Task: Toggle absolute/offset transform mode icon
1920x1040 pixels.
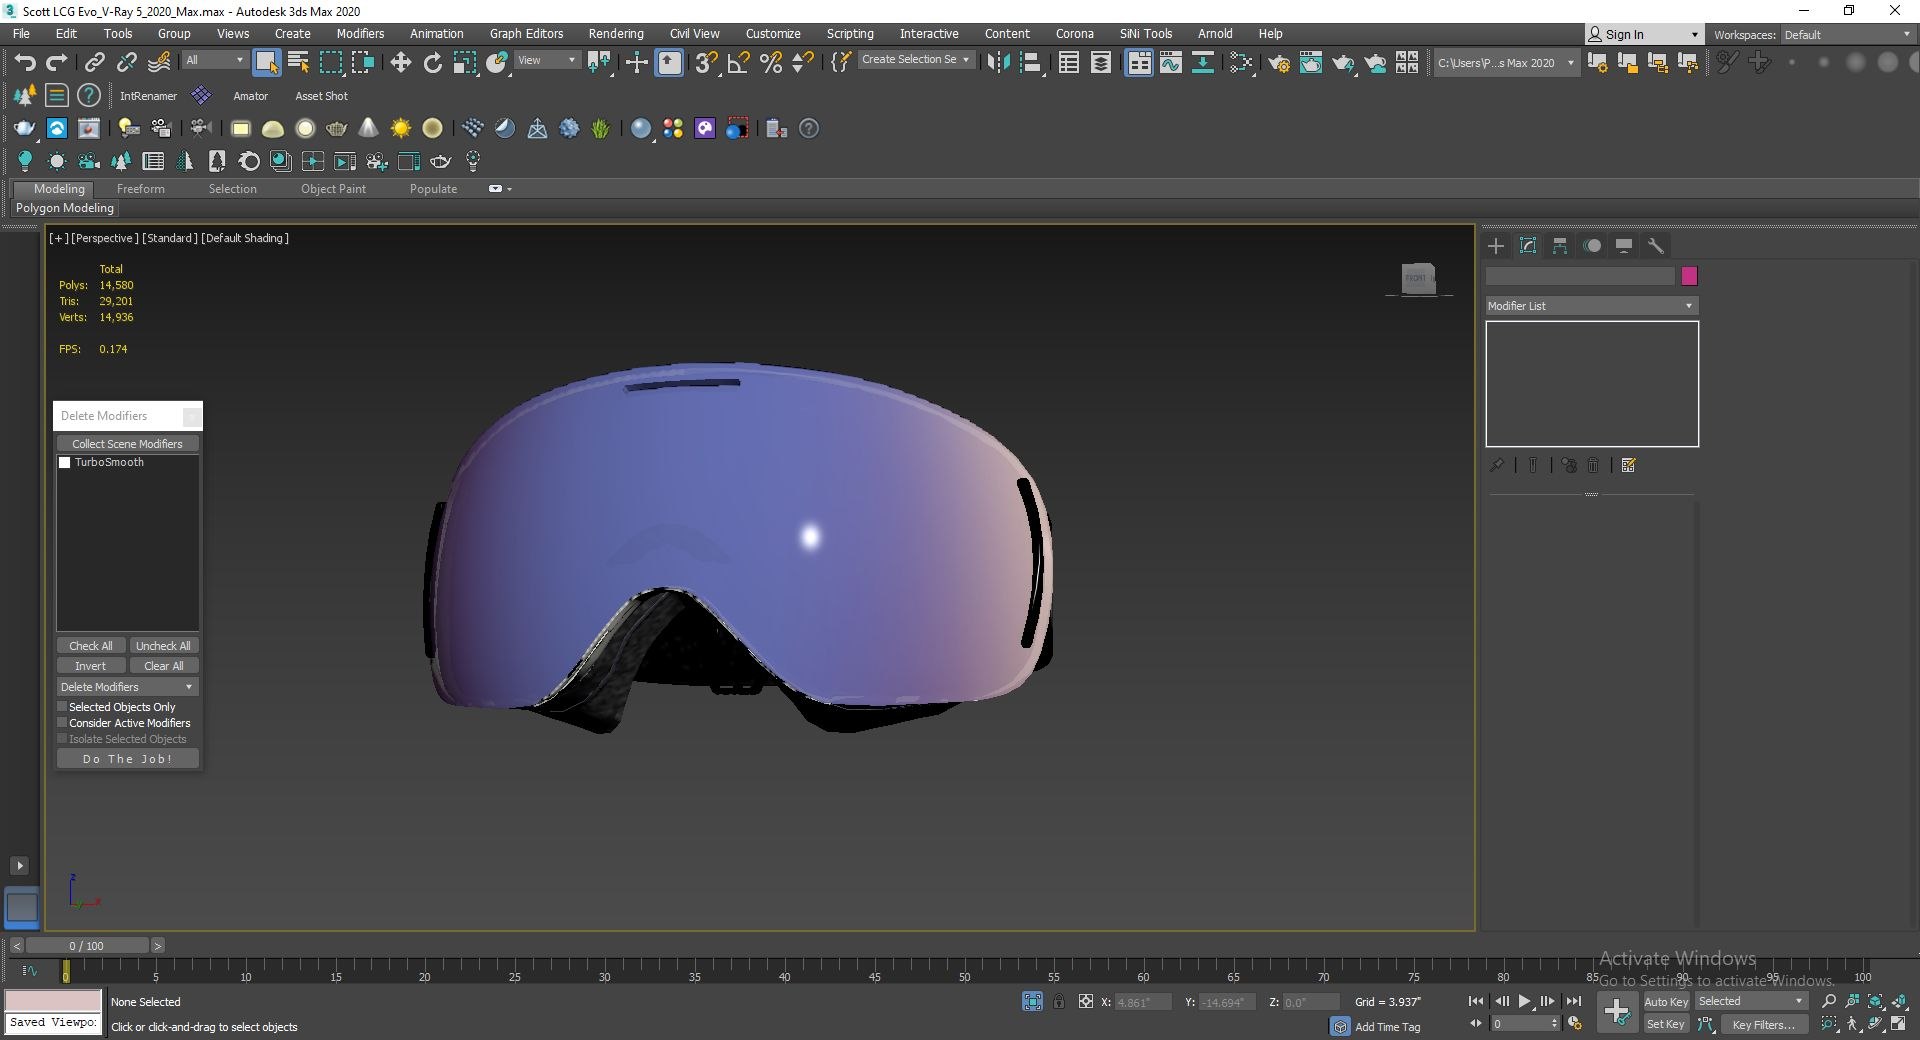Action: click(1086, 1001)
